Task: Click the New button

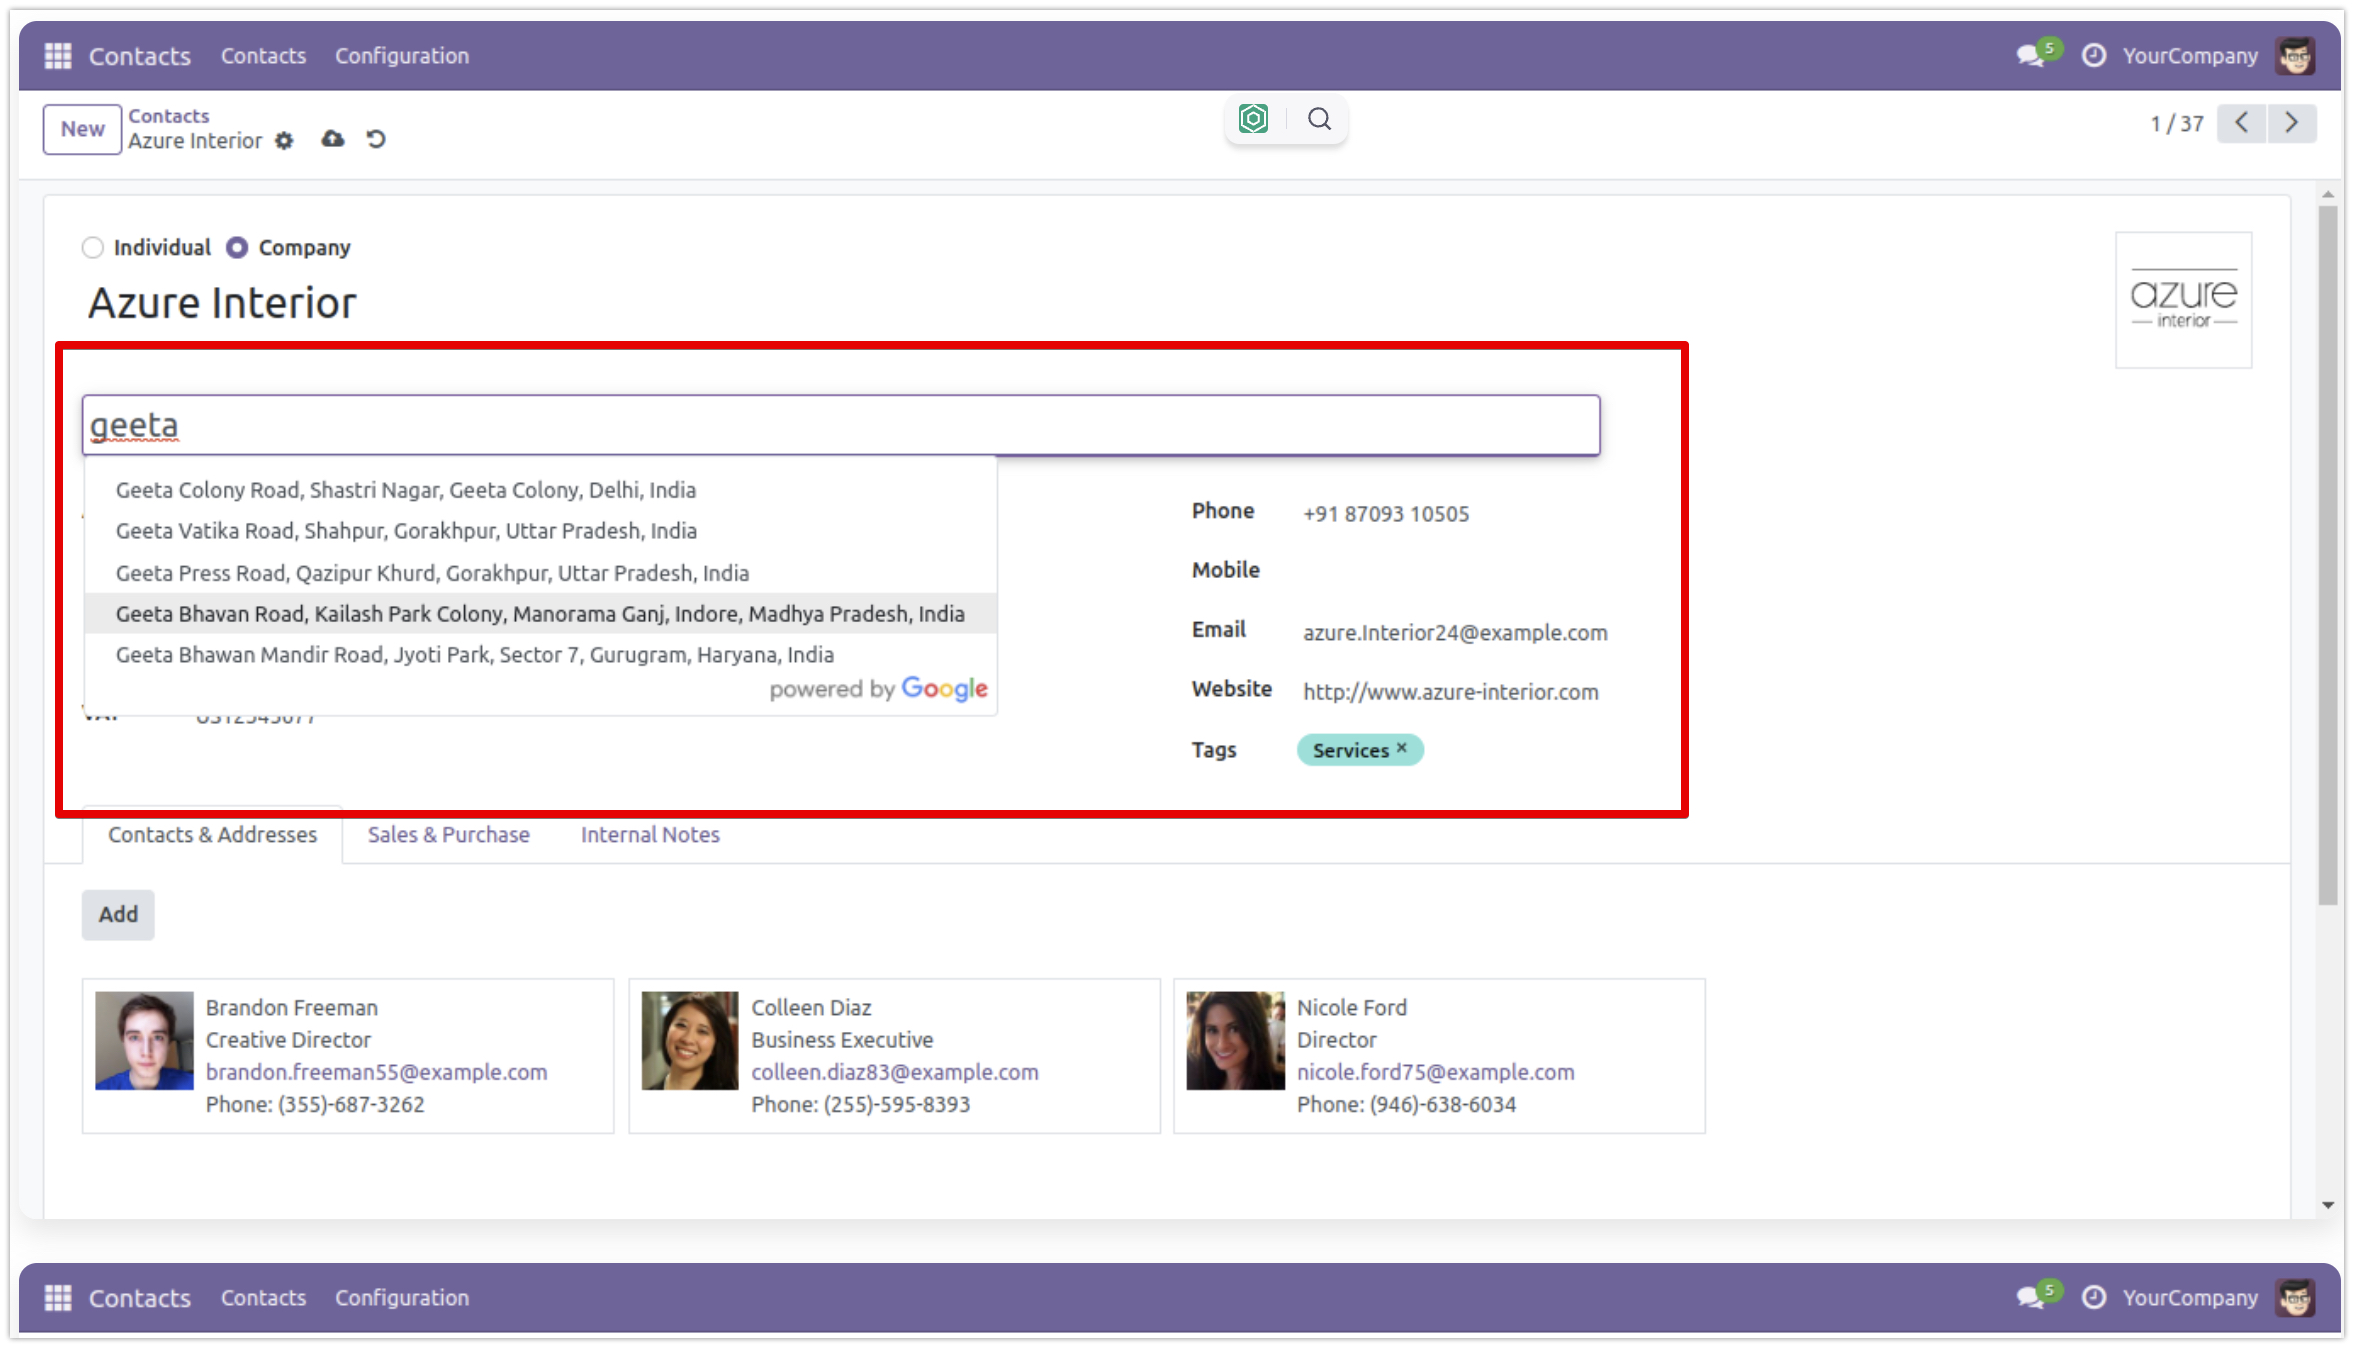Action: pos(82,129)
